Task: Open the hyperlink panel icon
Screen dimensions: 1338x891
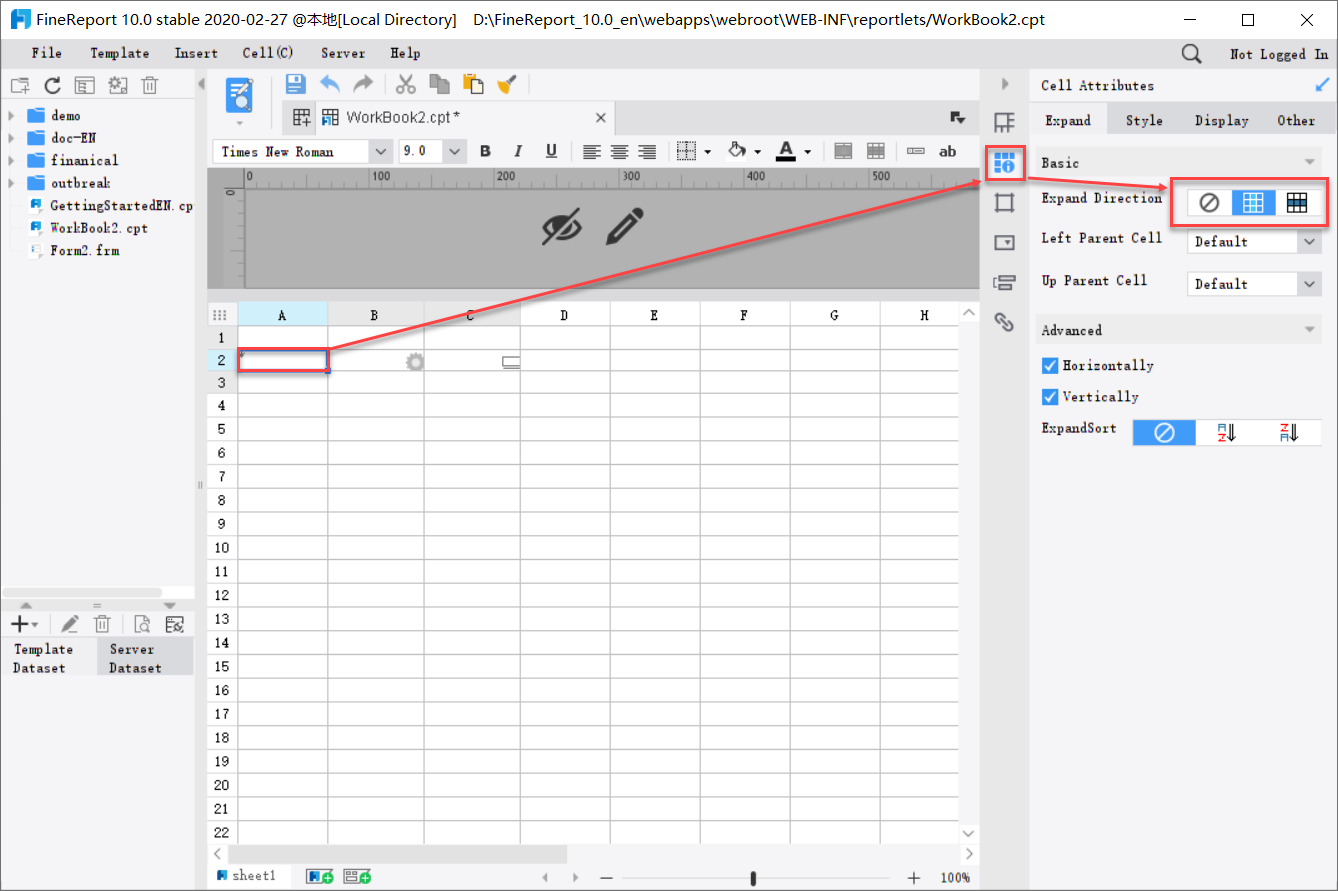Action: coord(1005,321)
